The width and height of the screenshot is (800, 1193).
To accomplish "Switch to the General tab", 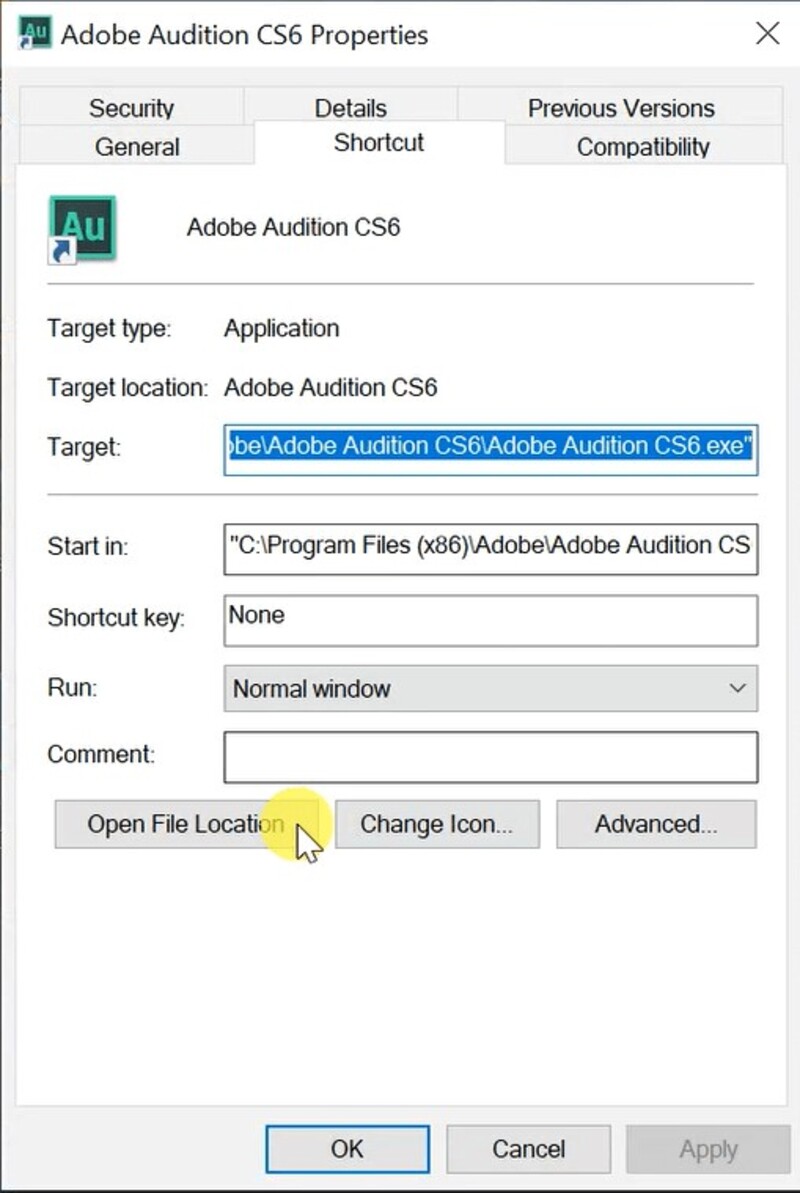I will point(137,146).
